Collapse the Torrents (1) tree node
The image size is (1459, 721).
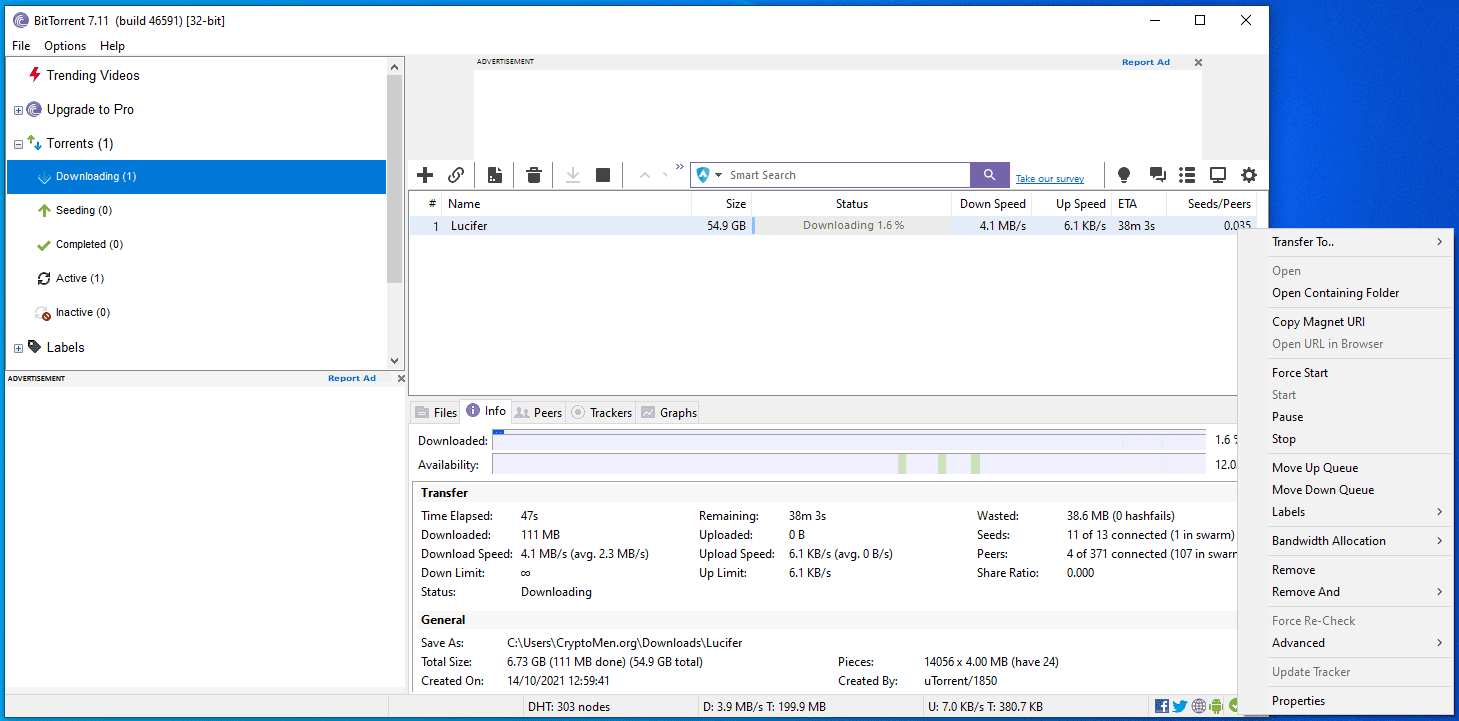tap(18, 144)
